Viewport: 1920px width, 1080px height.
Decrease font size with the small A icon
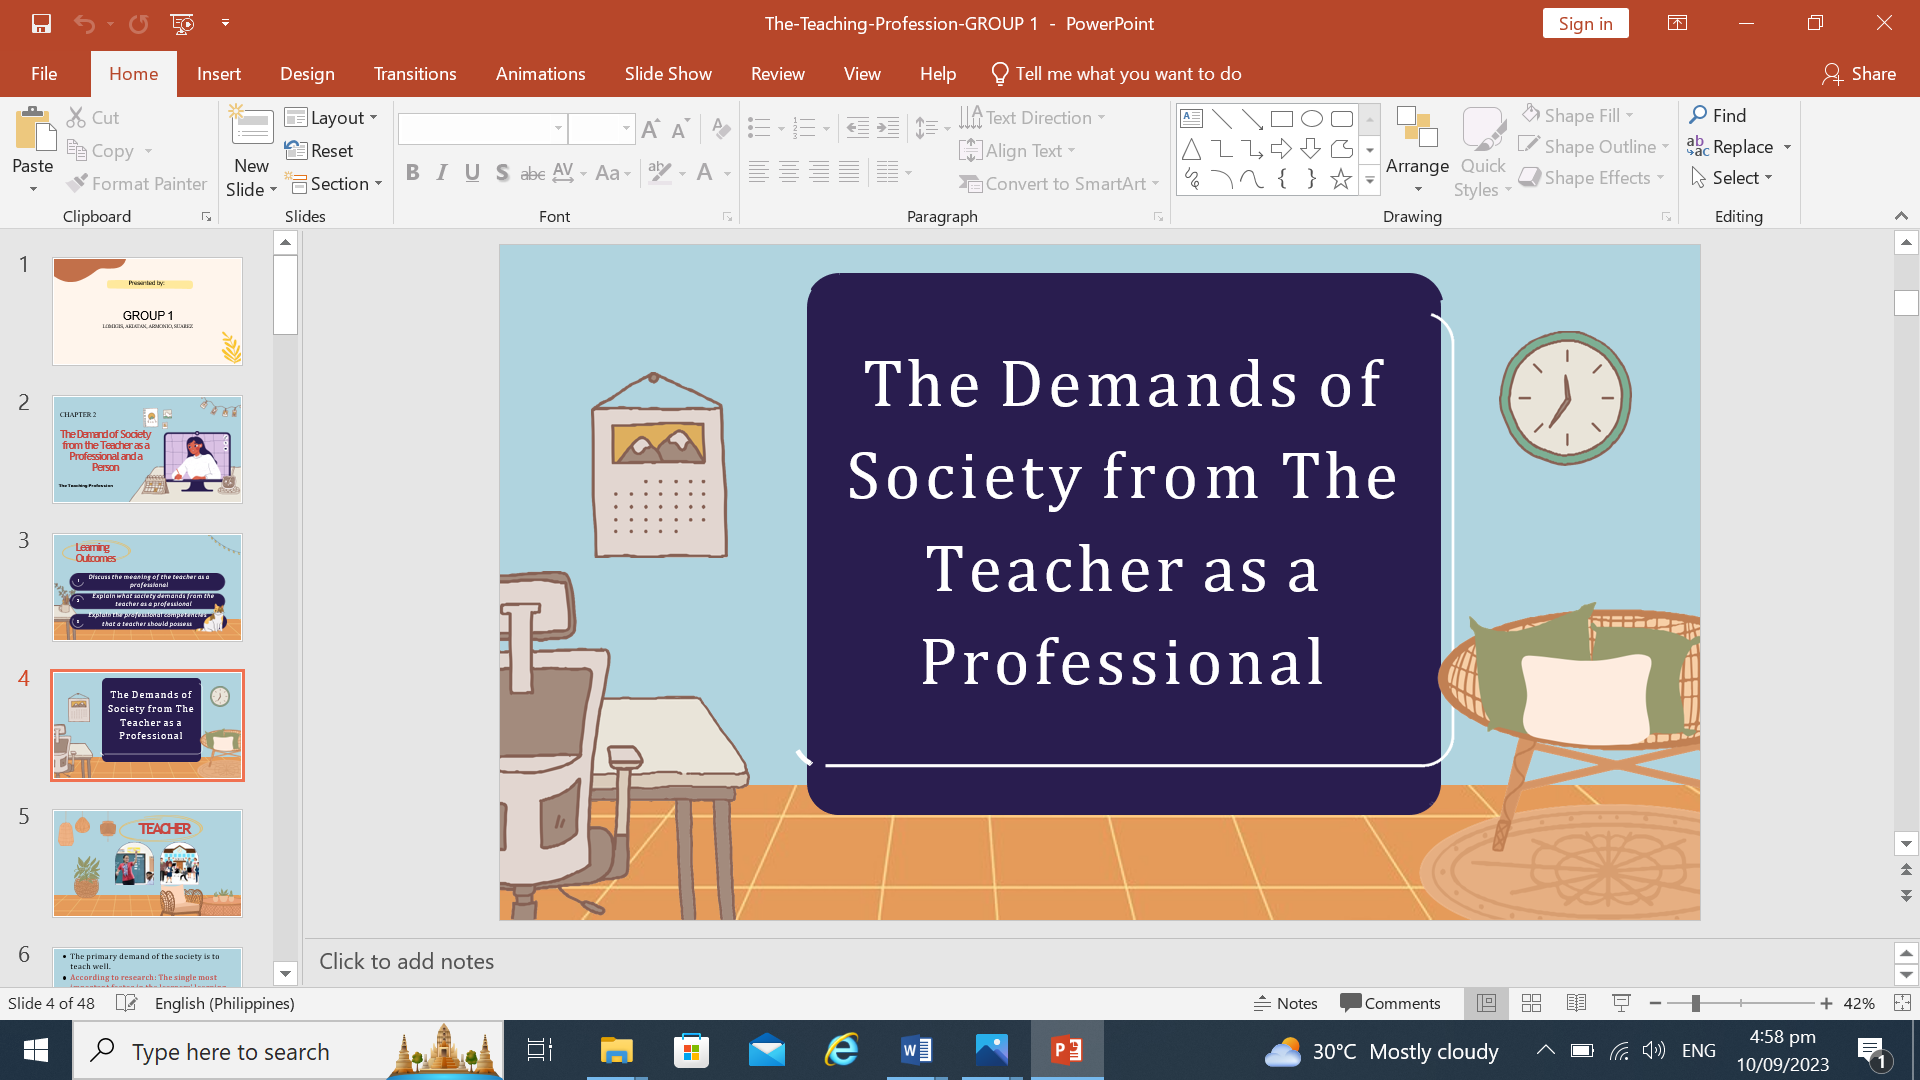pyautogui.click(x=680, y=128)
